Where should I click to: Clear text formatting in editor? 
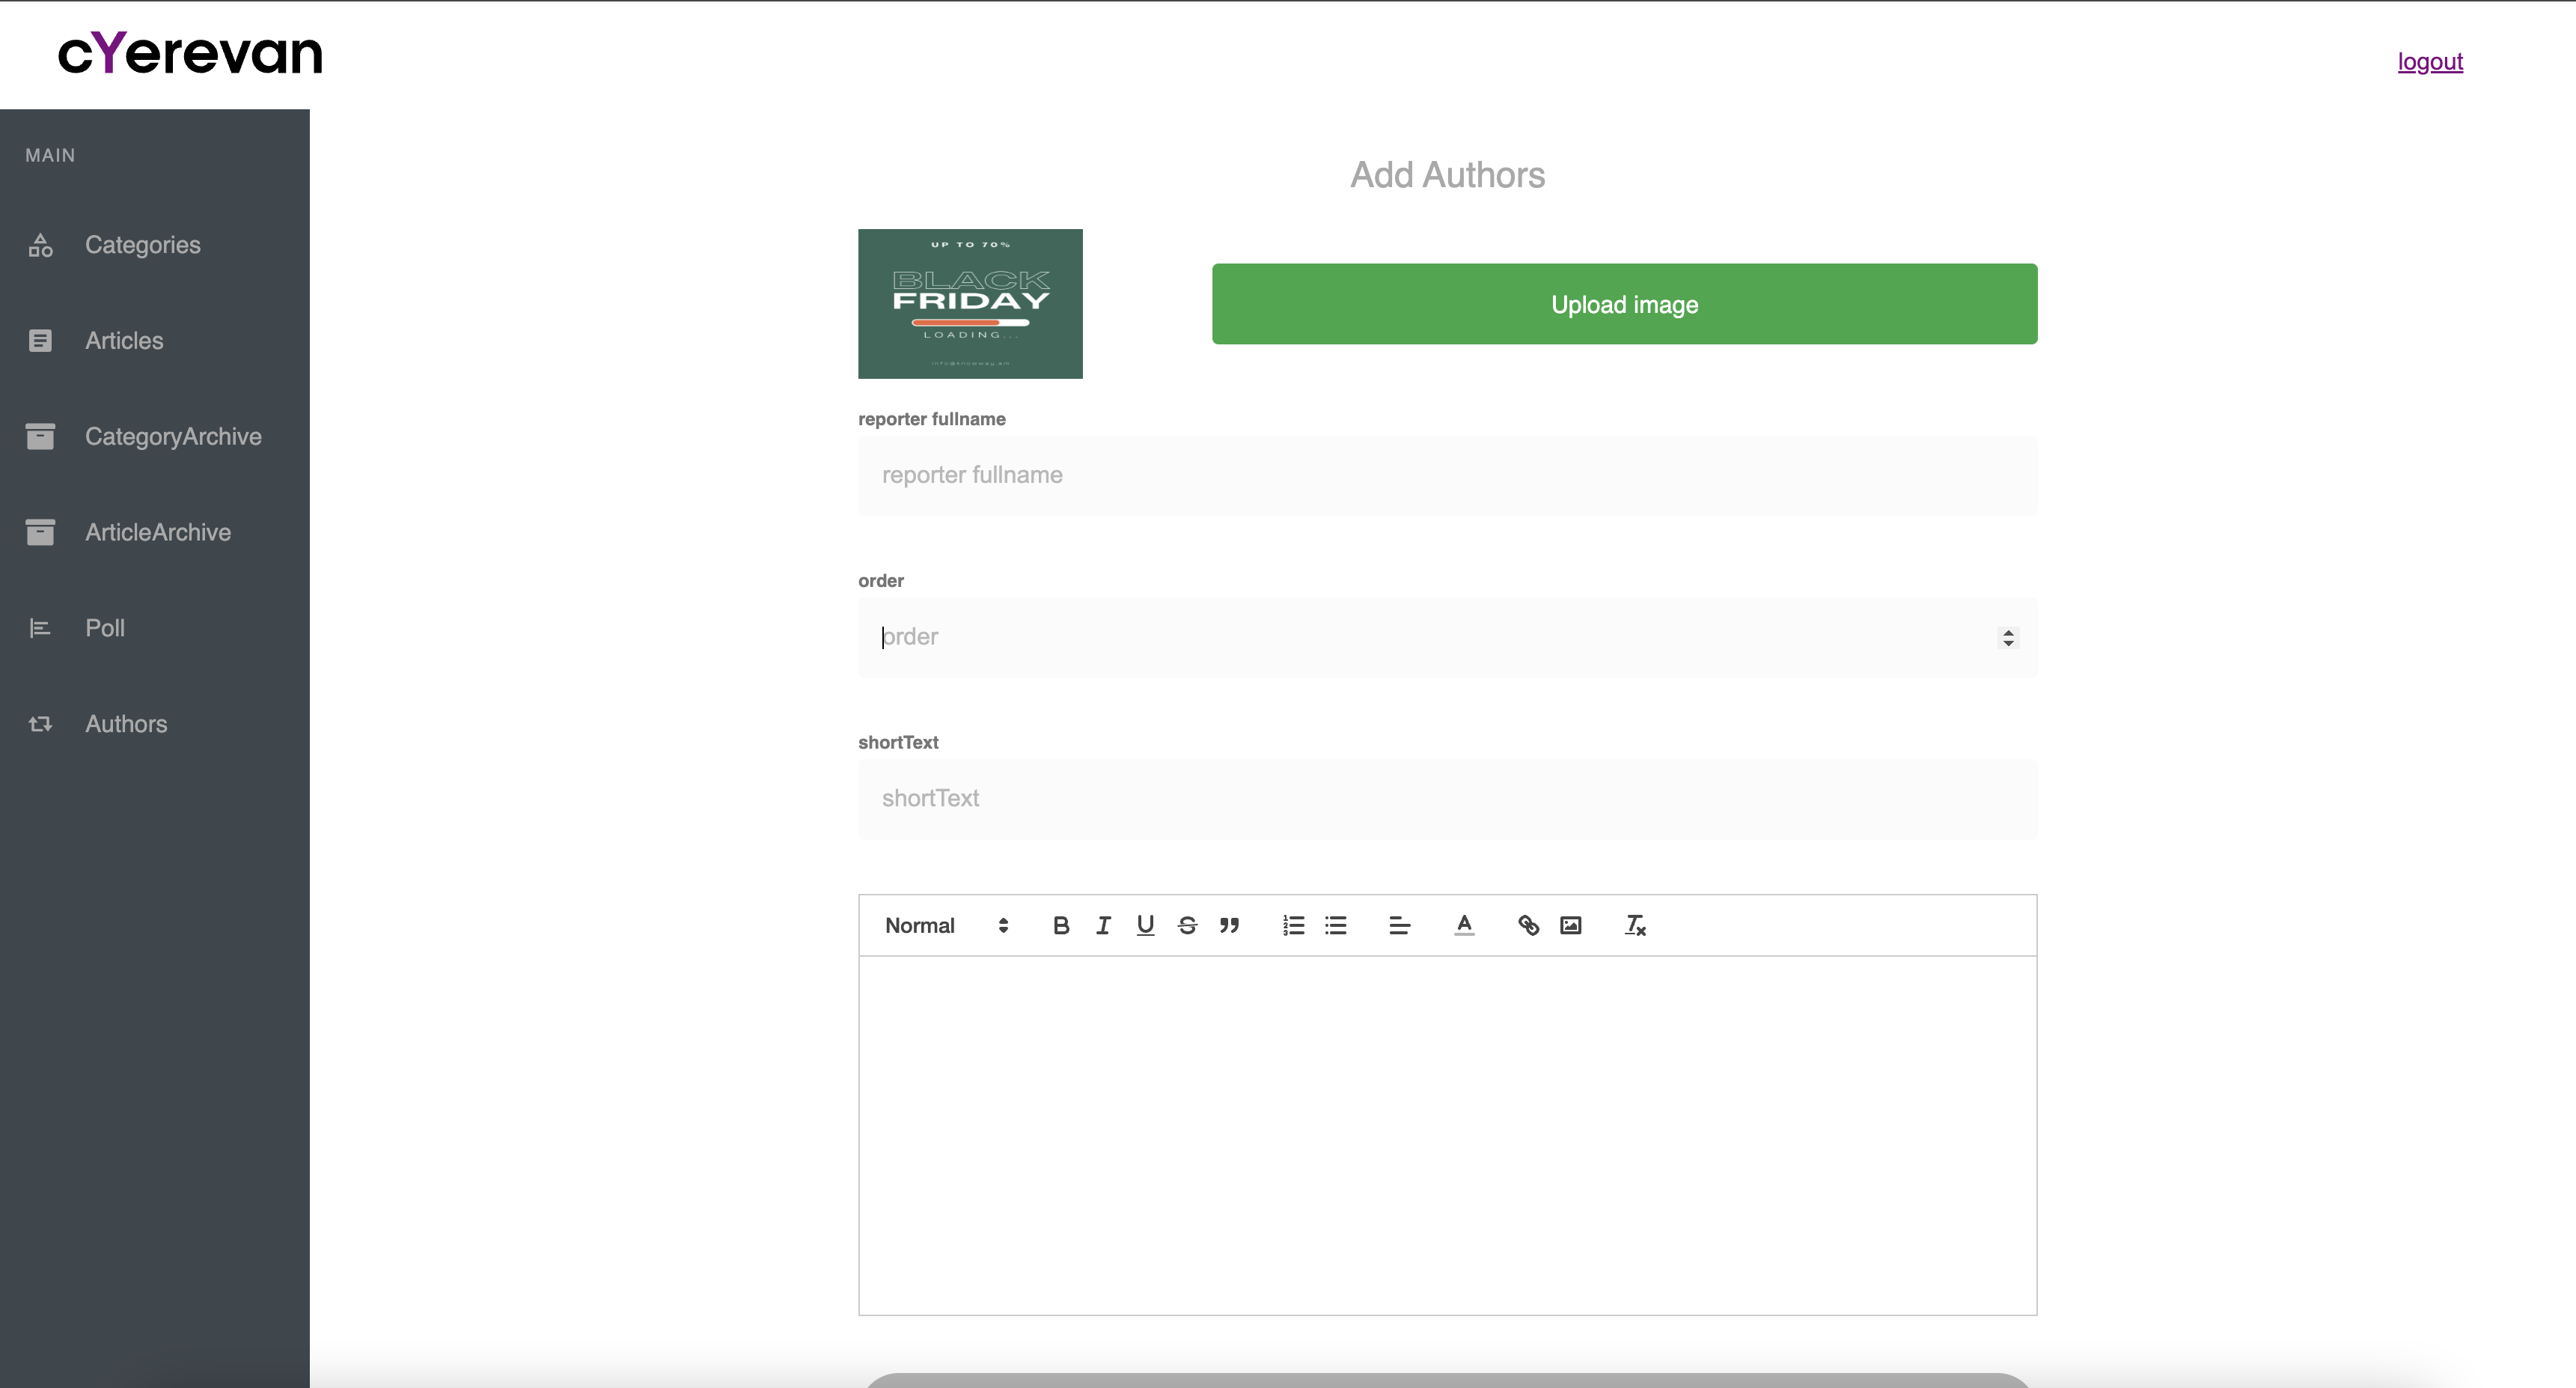(1635, 925)
